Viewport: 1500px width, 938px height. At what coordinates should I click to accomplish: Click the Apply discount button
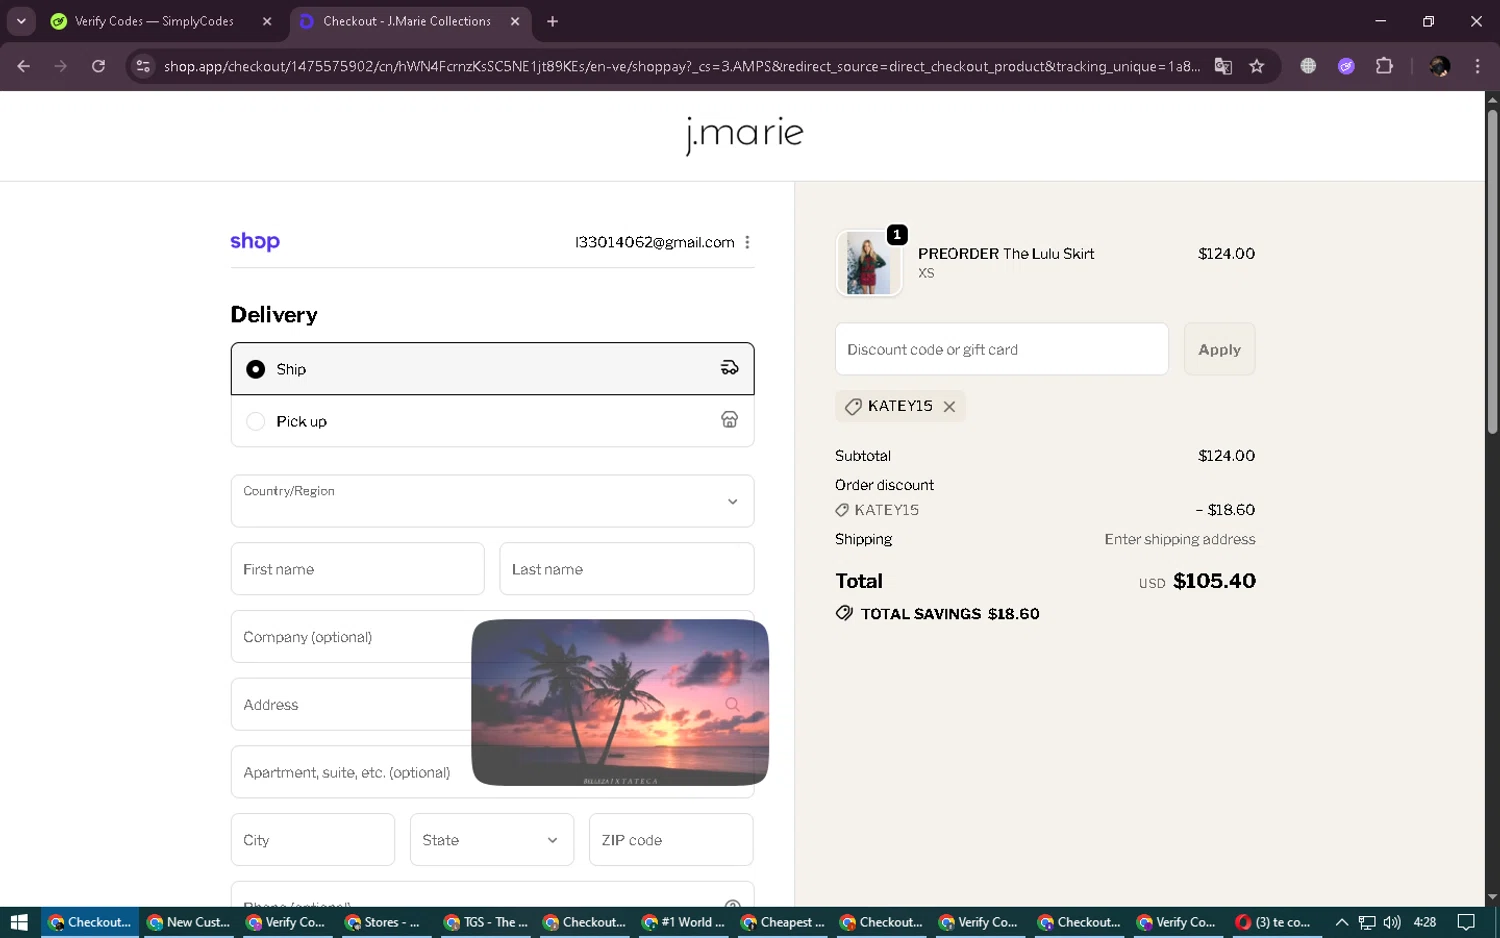pos(1219,349)
